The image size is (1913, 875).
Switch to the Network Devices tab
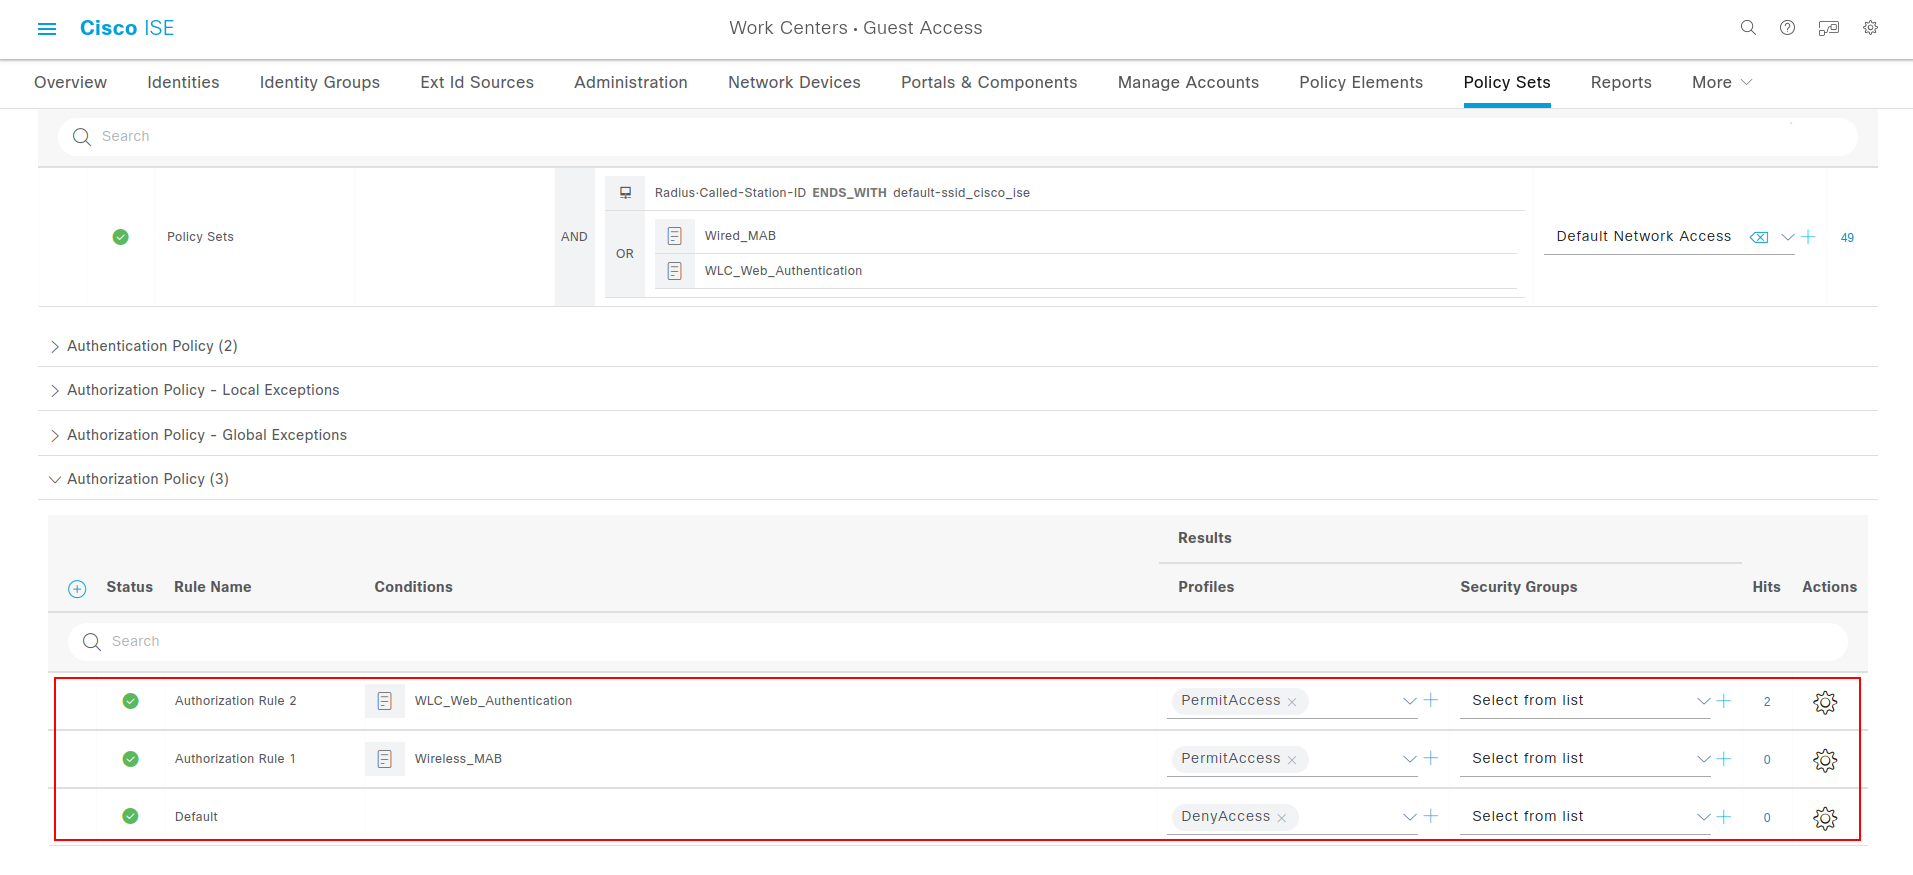coord(794,82)
